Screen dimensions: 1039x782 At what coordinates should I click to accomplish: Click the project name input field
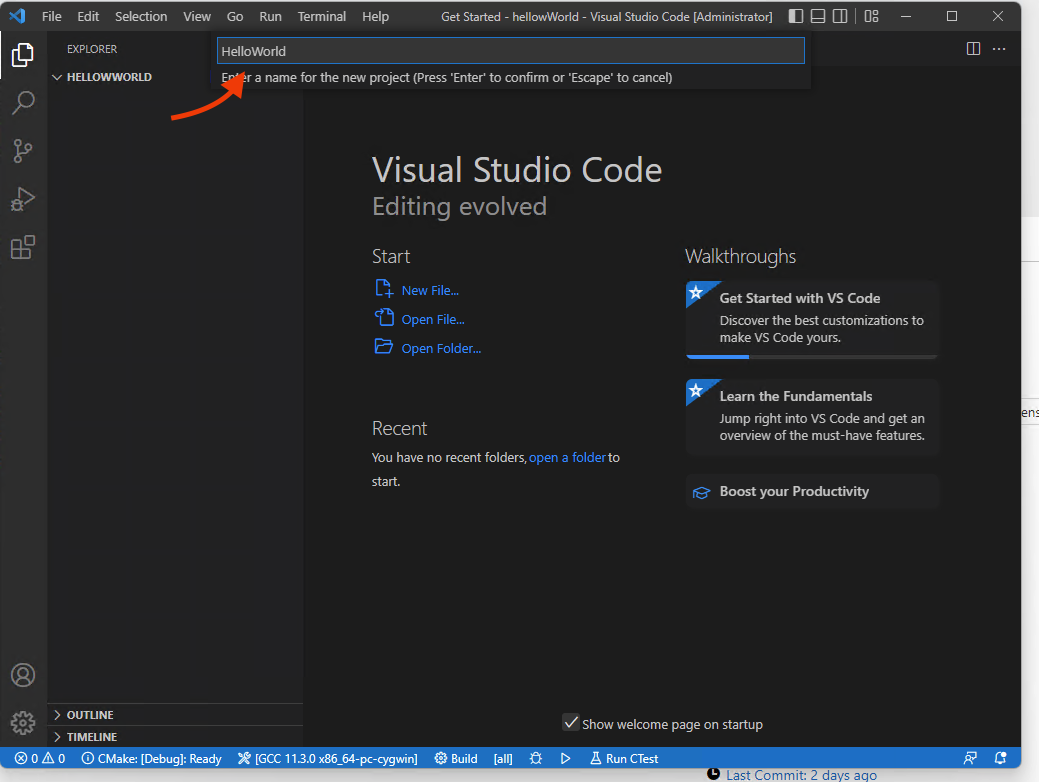[510, 50]
